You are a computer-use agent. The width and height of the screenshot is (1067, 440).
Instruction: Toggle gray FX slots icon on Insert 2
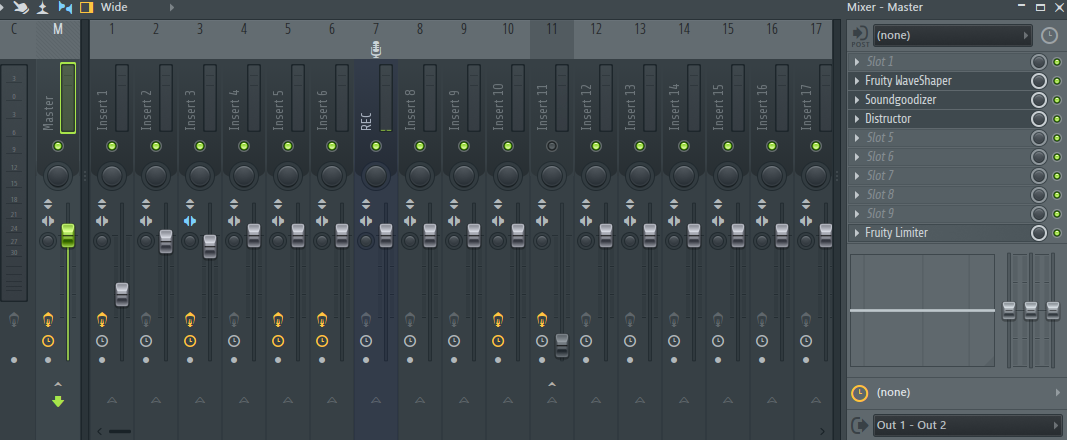[x=146, y=318]
